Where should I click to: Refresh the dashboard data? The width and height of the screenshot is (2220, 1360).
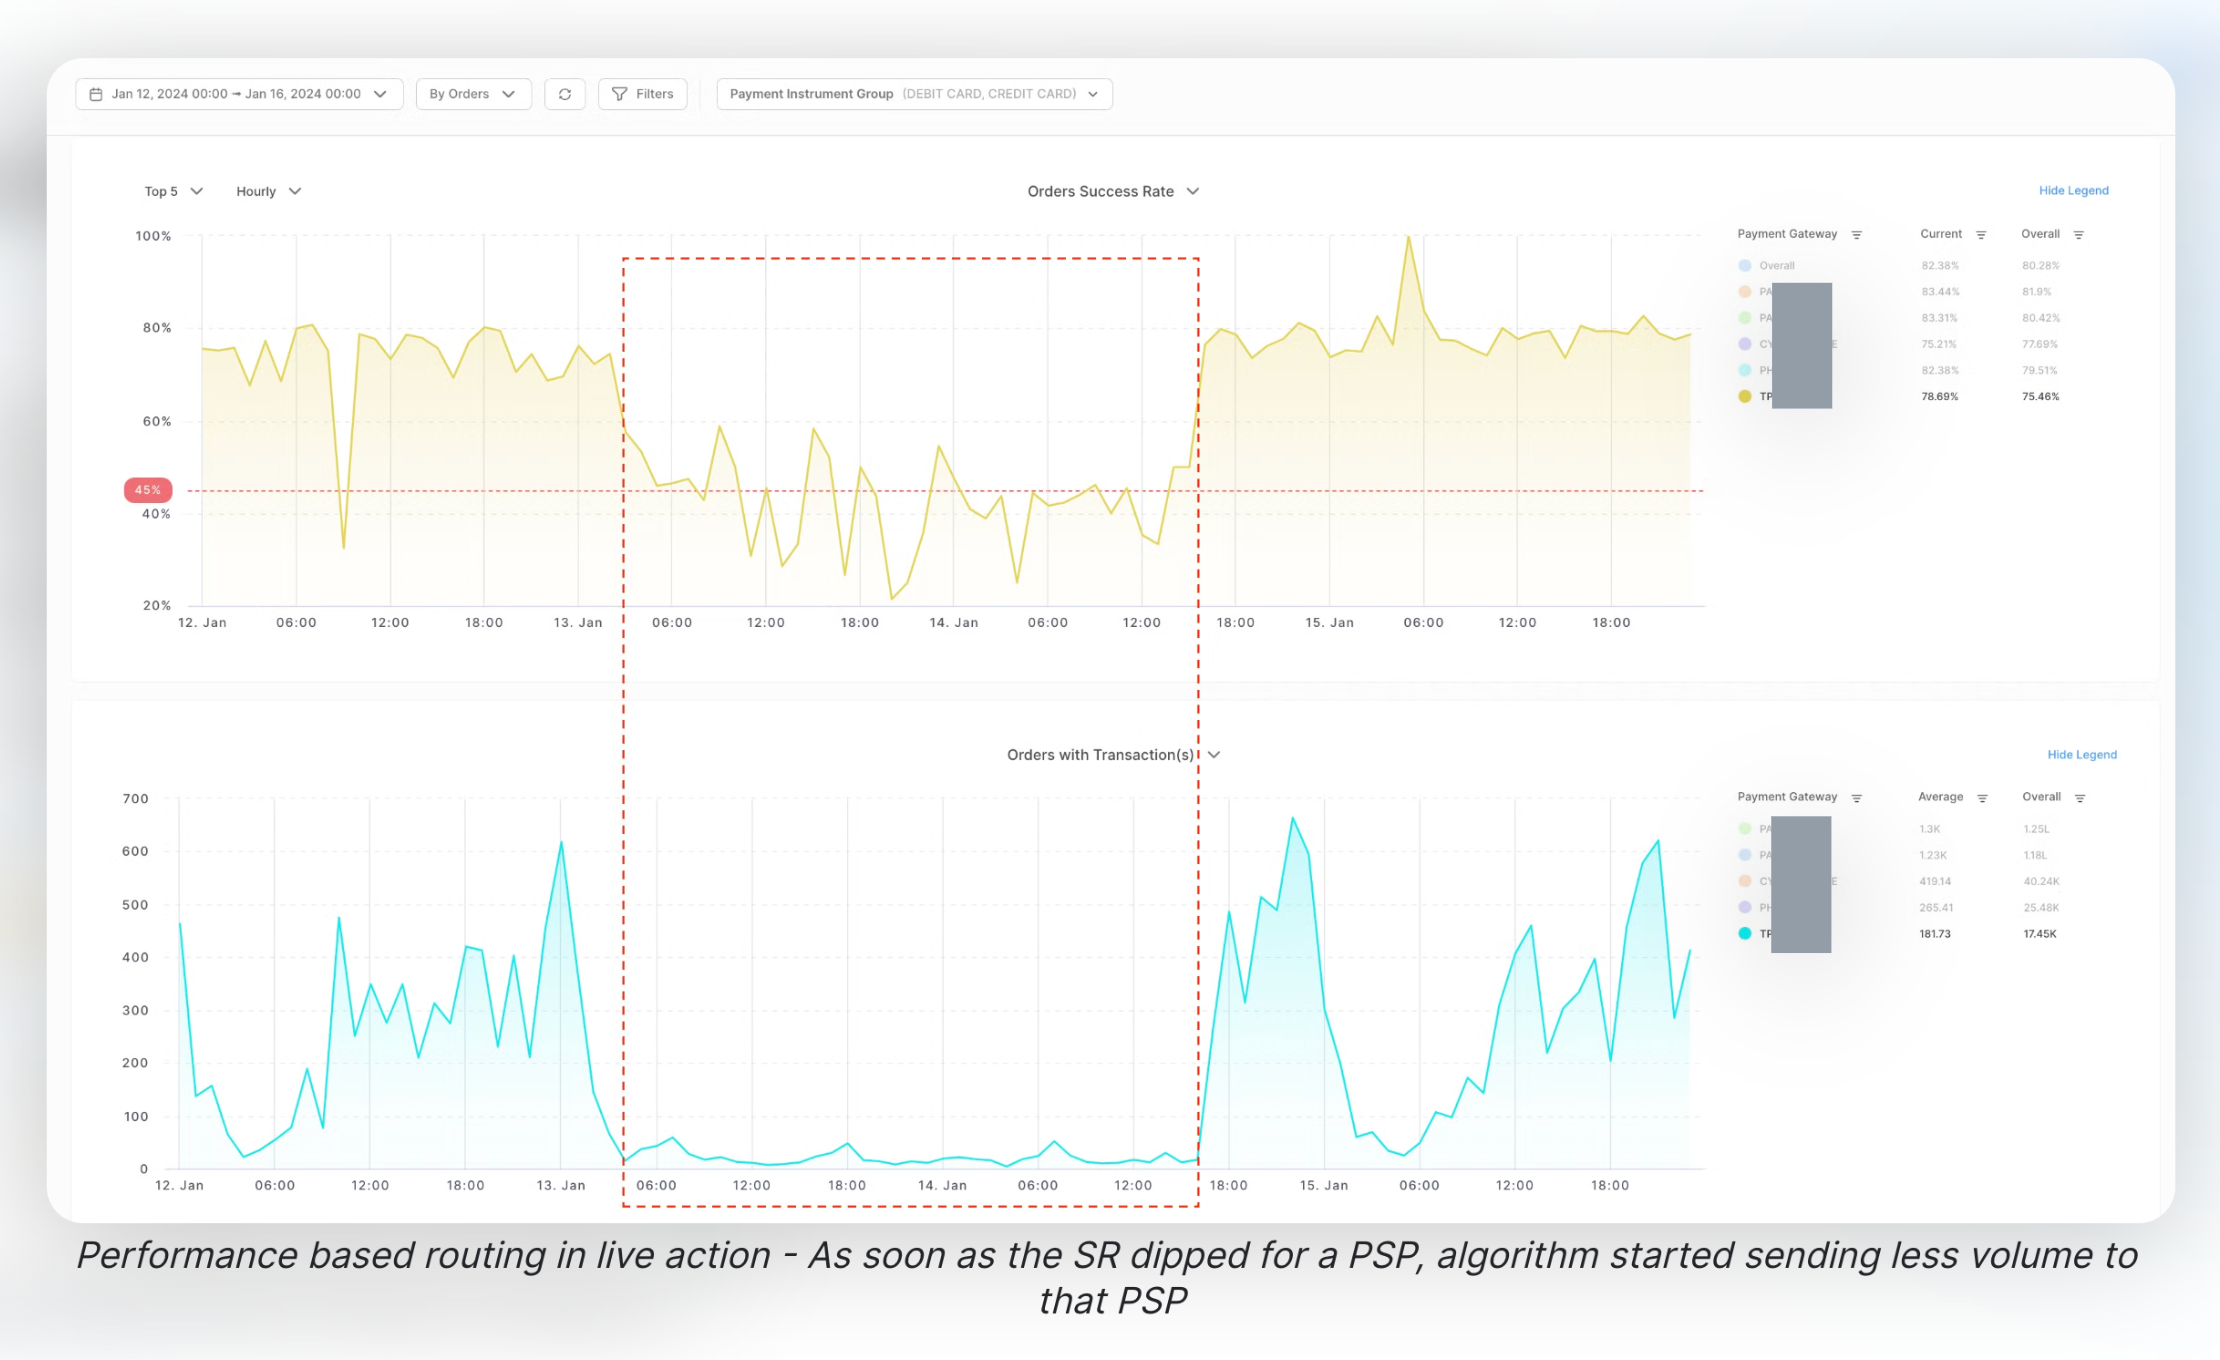pos(565,94)
